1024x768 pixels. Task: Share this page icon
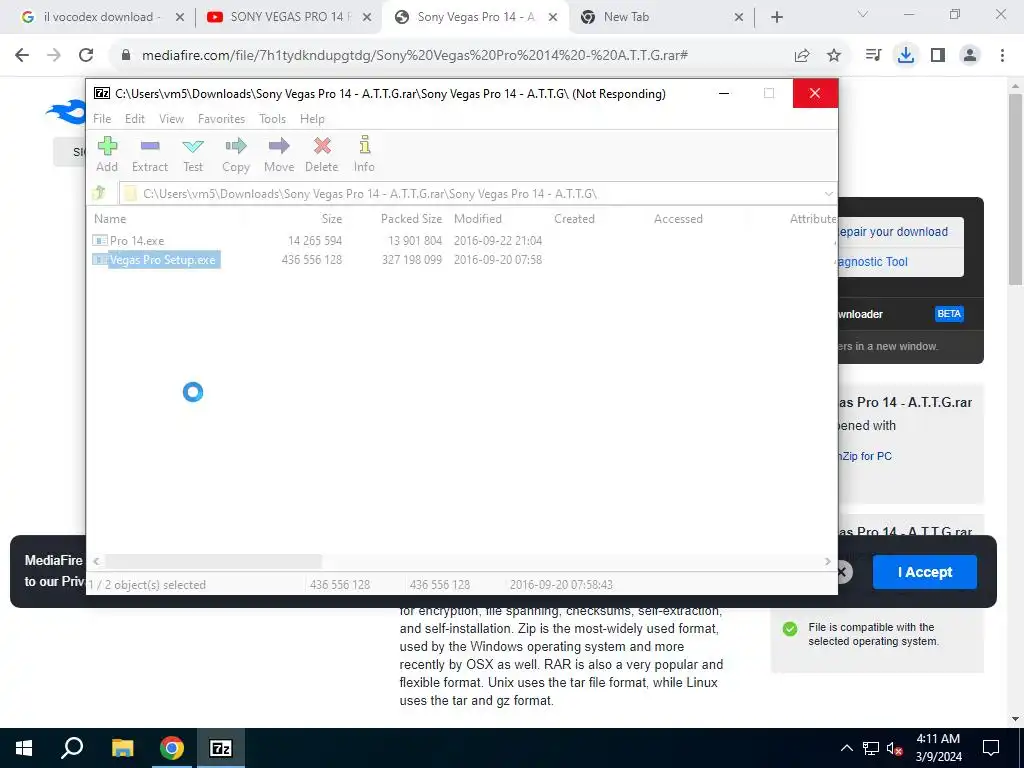802,56
